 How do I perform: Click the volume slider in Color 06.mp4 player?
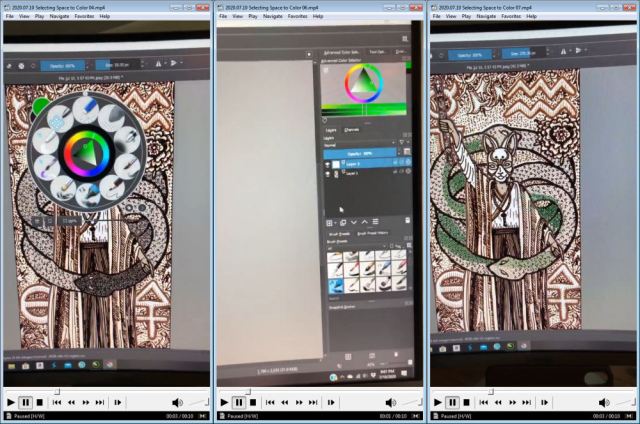click(410, 403)
